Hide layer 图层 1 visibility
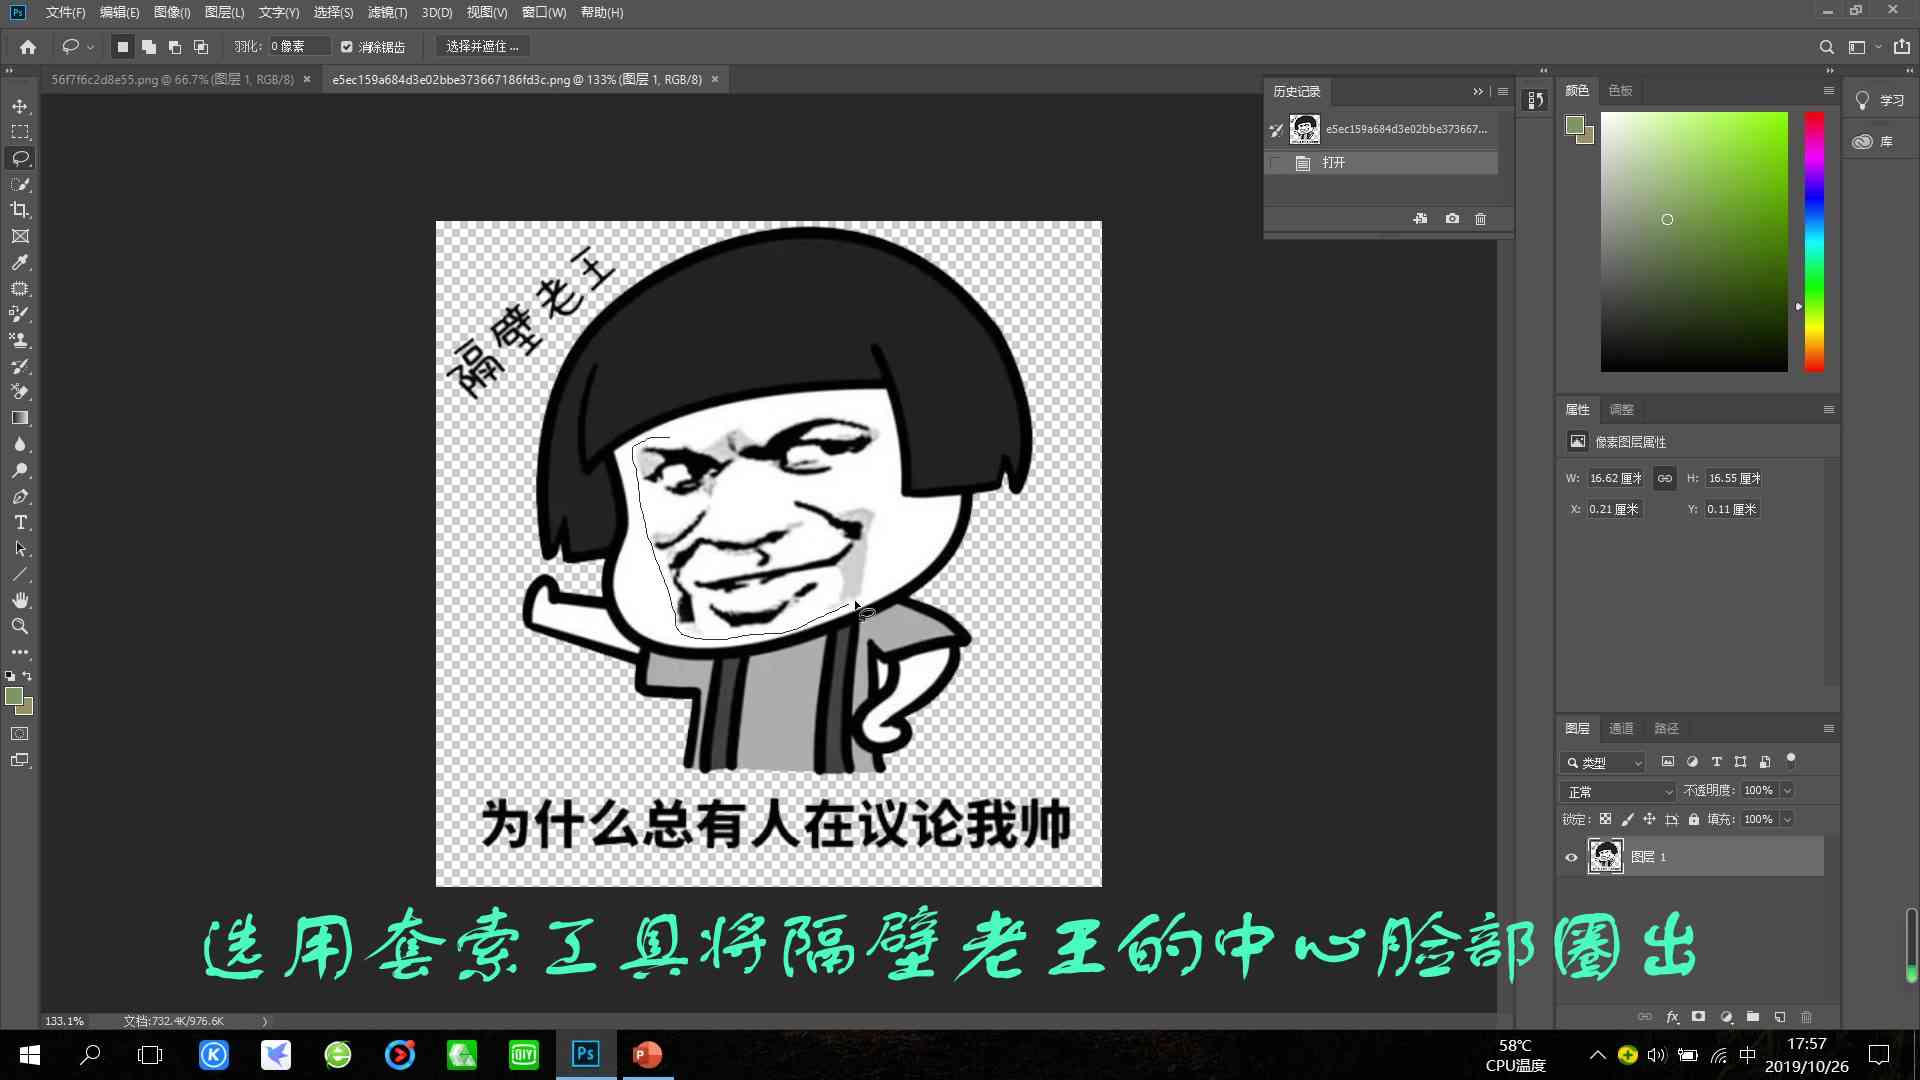Image resolution: width=1920 pixels, height=1080 pixels. pyautogui.click(x=1571, y=857)
